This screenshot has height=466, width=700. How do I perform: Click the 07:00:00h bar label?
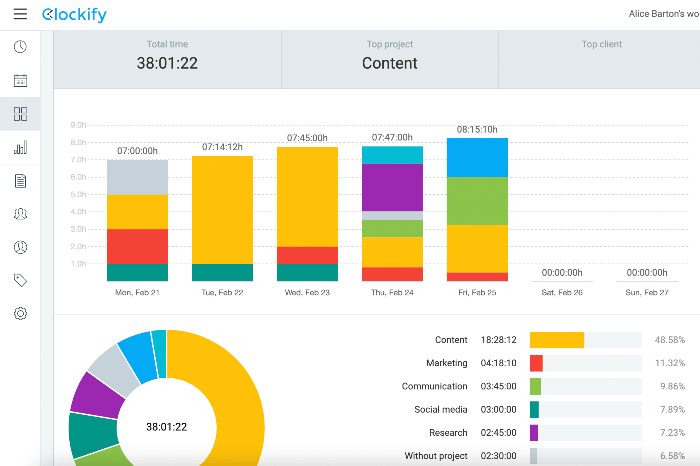pyautogui.click(x=137, y=151)
